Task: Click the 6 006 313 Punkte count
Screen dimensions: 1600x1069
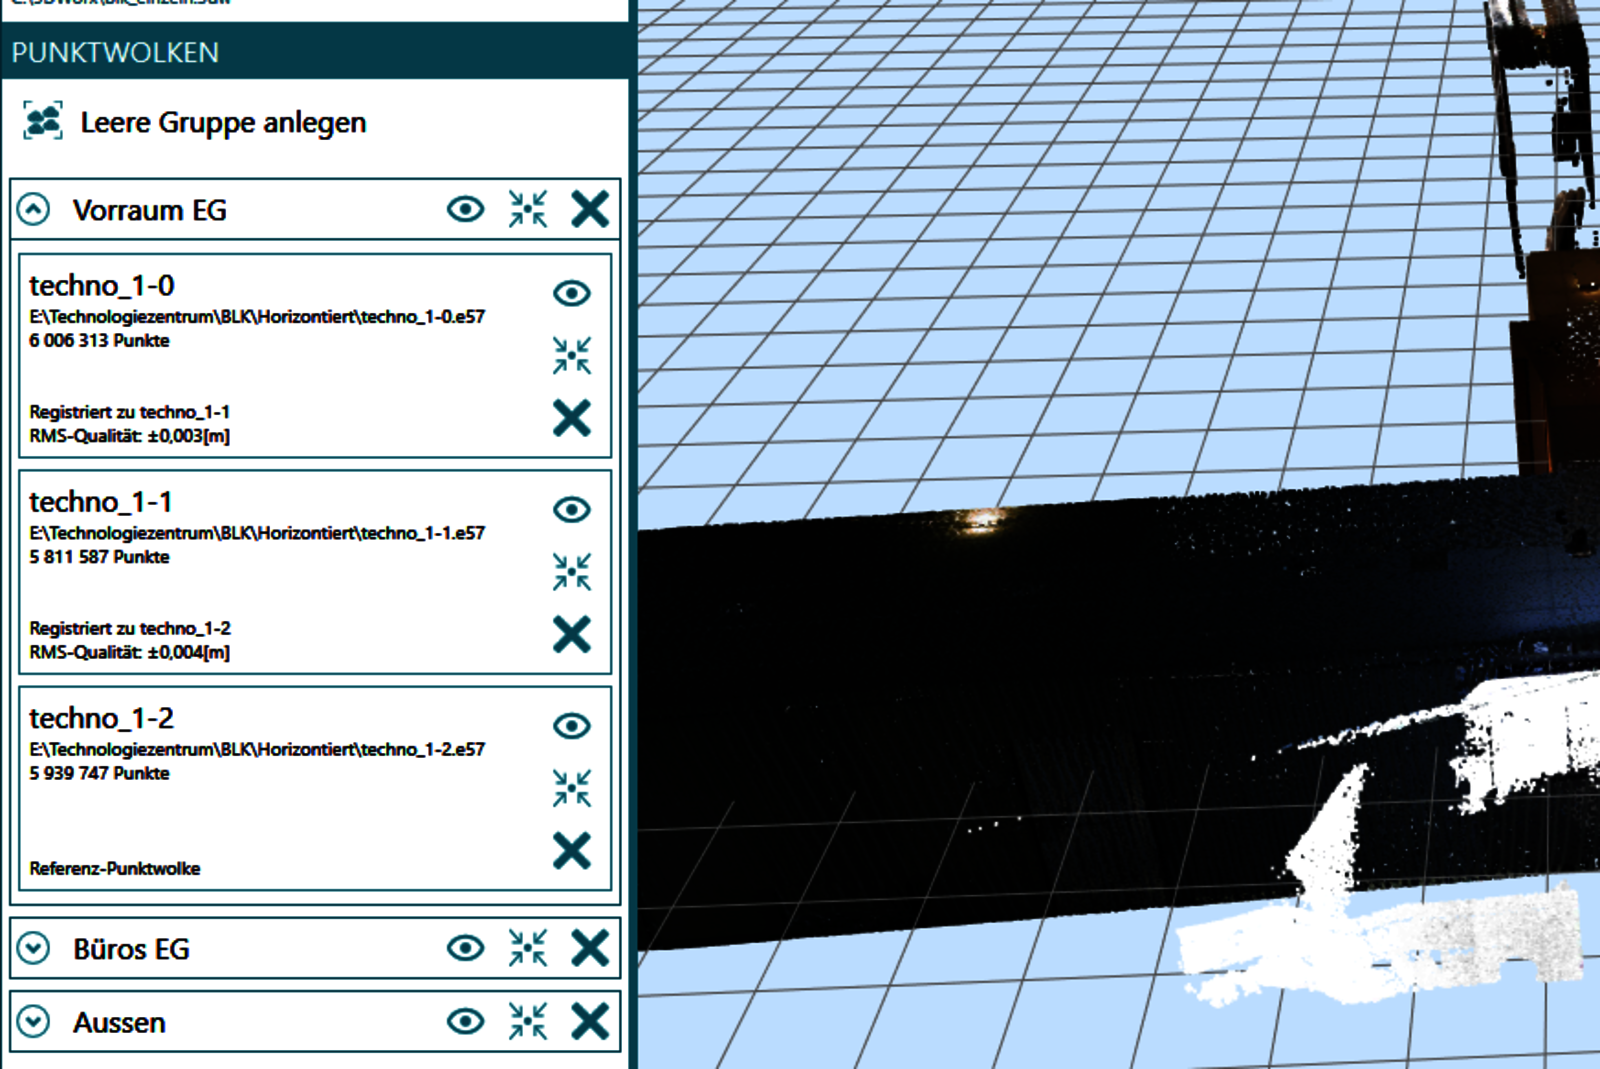Action: 99,341
